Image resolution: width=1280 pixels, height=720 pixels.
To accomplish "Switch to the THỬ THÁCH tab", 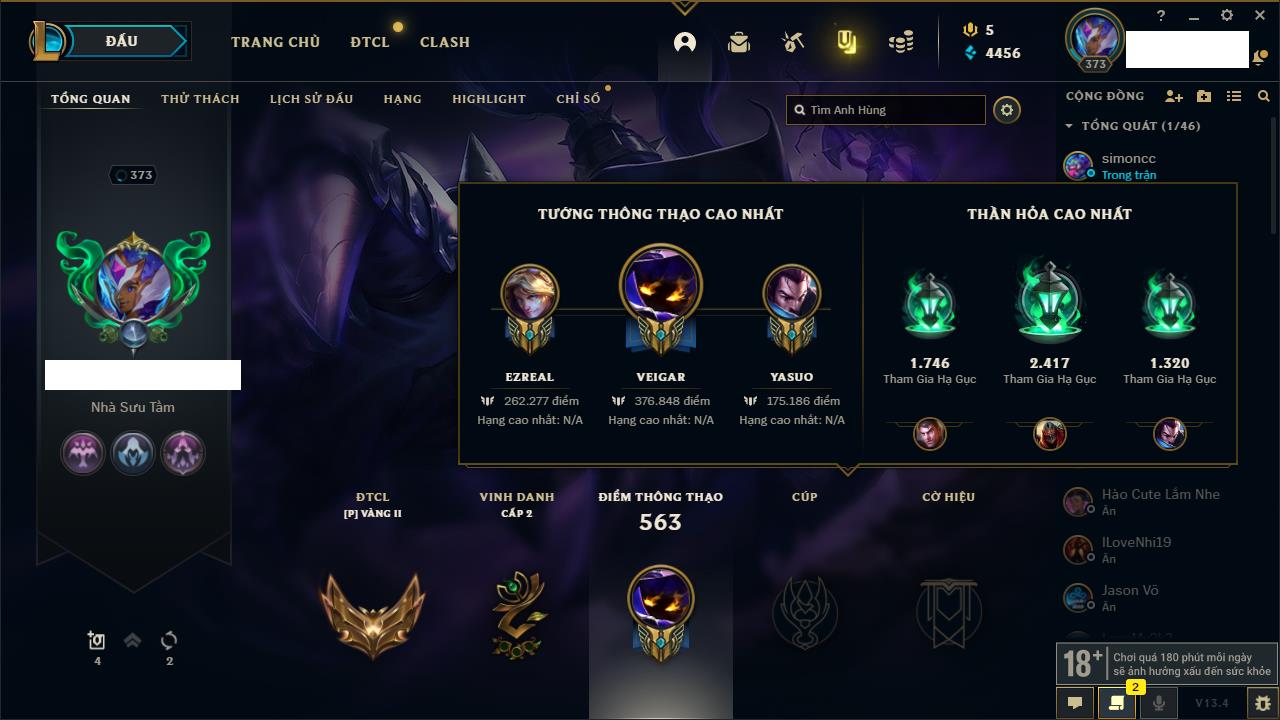I will pos(200,99).
